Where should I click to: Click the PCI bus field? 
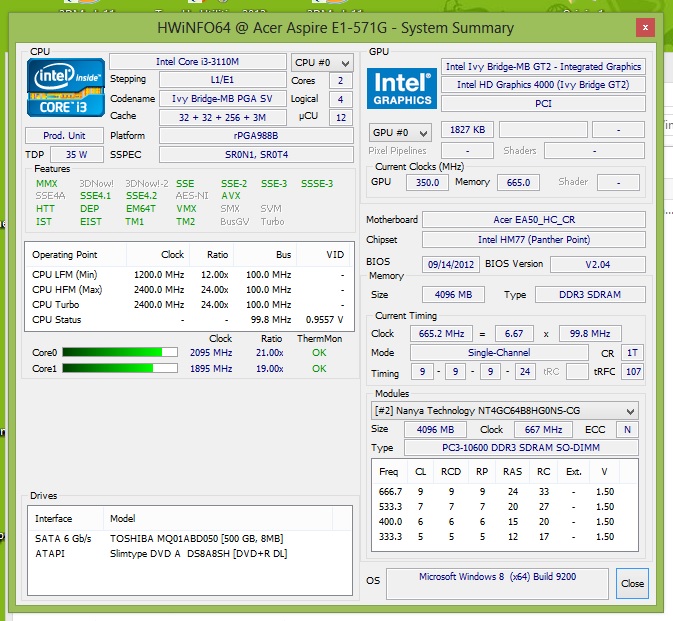click(x=543, y=103)
